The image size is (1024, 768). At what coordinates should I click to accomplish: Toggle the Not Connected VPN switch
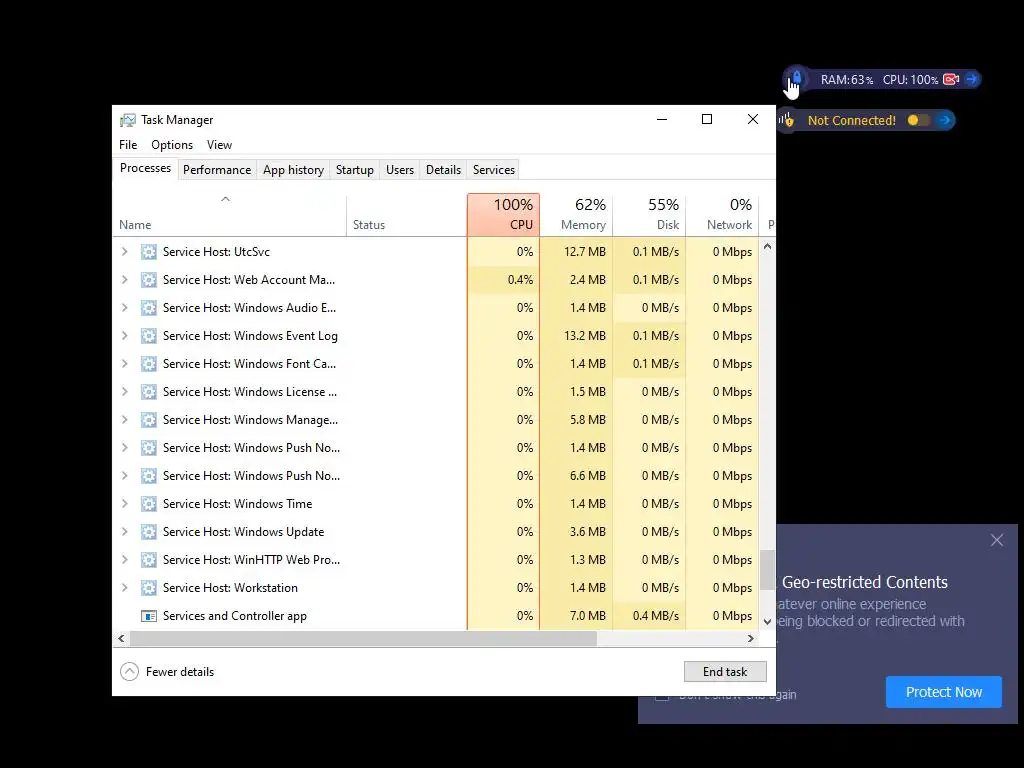click(x=918, y=120)
